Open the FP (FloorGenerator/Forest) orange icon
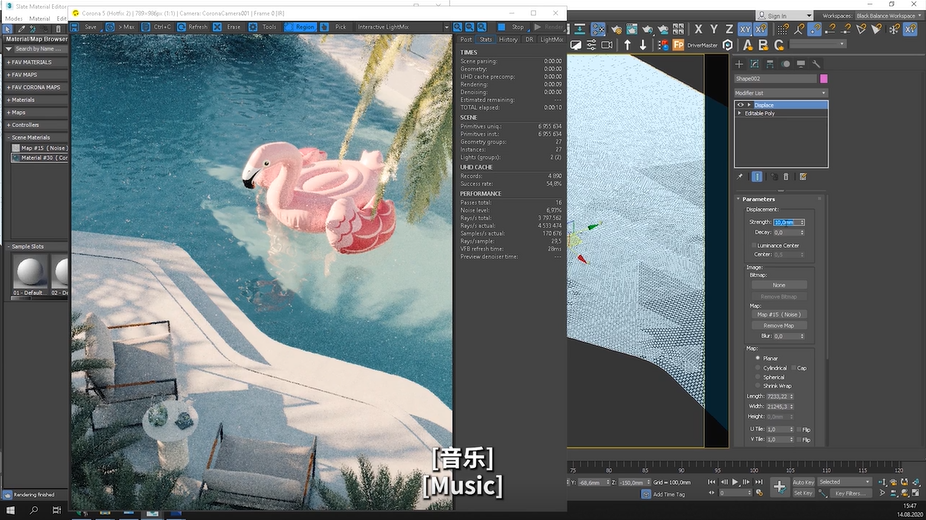This screenshot has width=926, height=520. click(x=678, y=45)
